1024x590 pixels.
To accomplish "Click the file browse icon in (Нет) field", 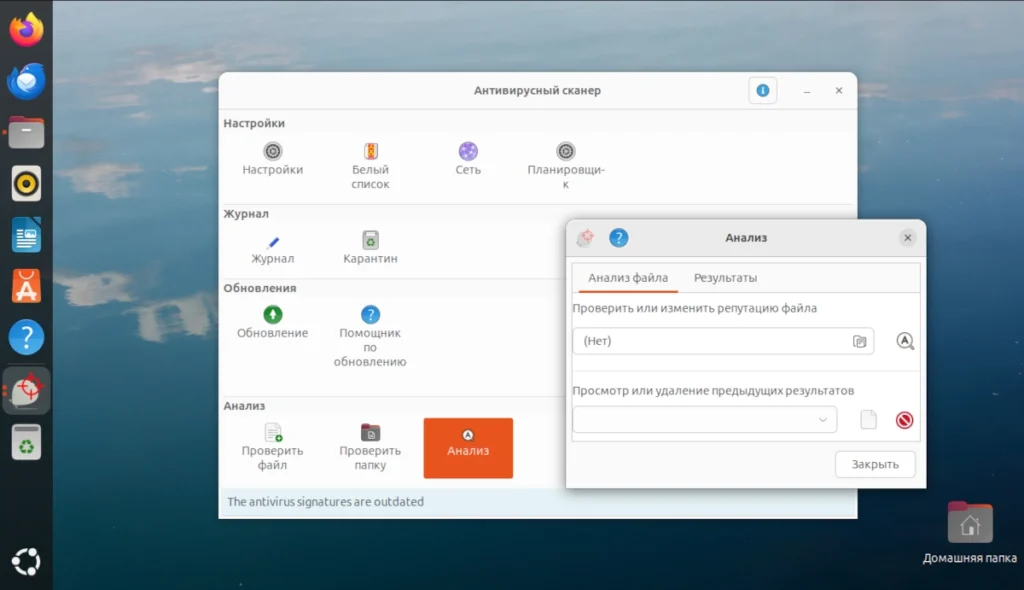I will tap(859, 341).
